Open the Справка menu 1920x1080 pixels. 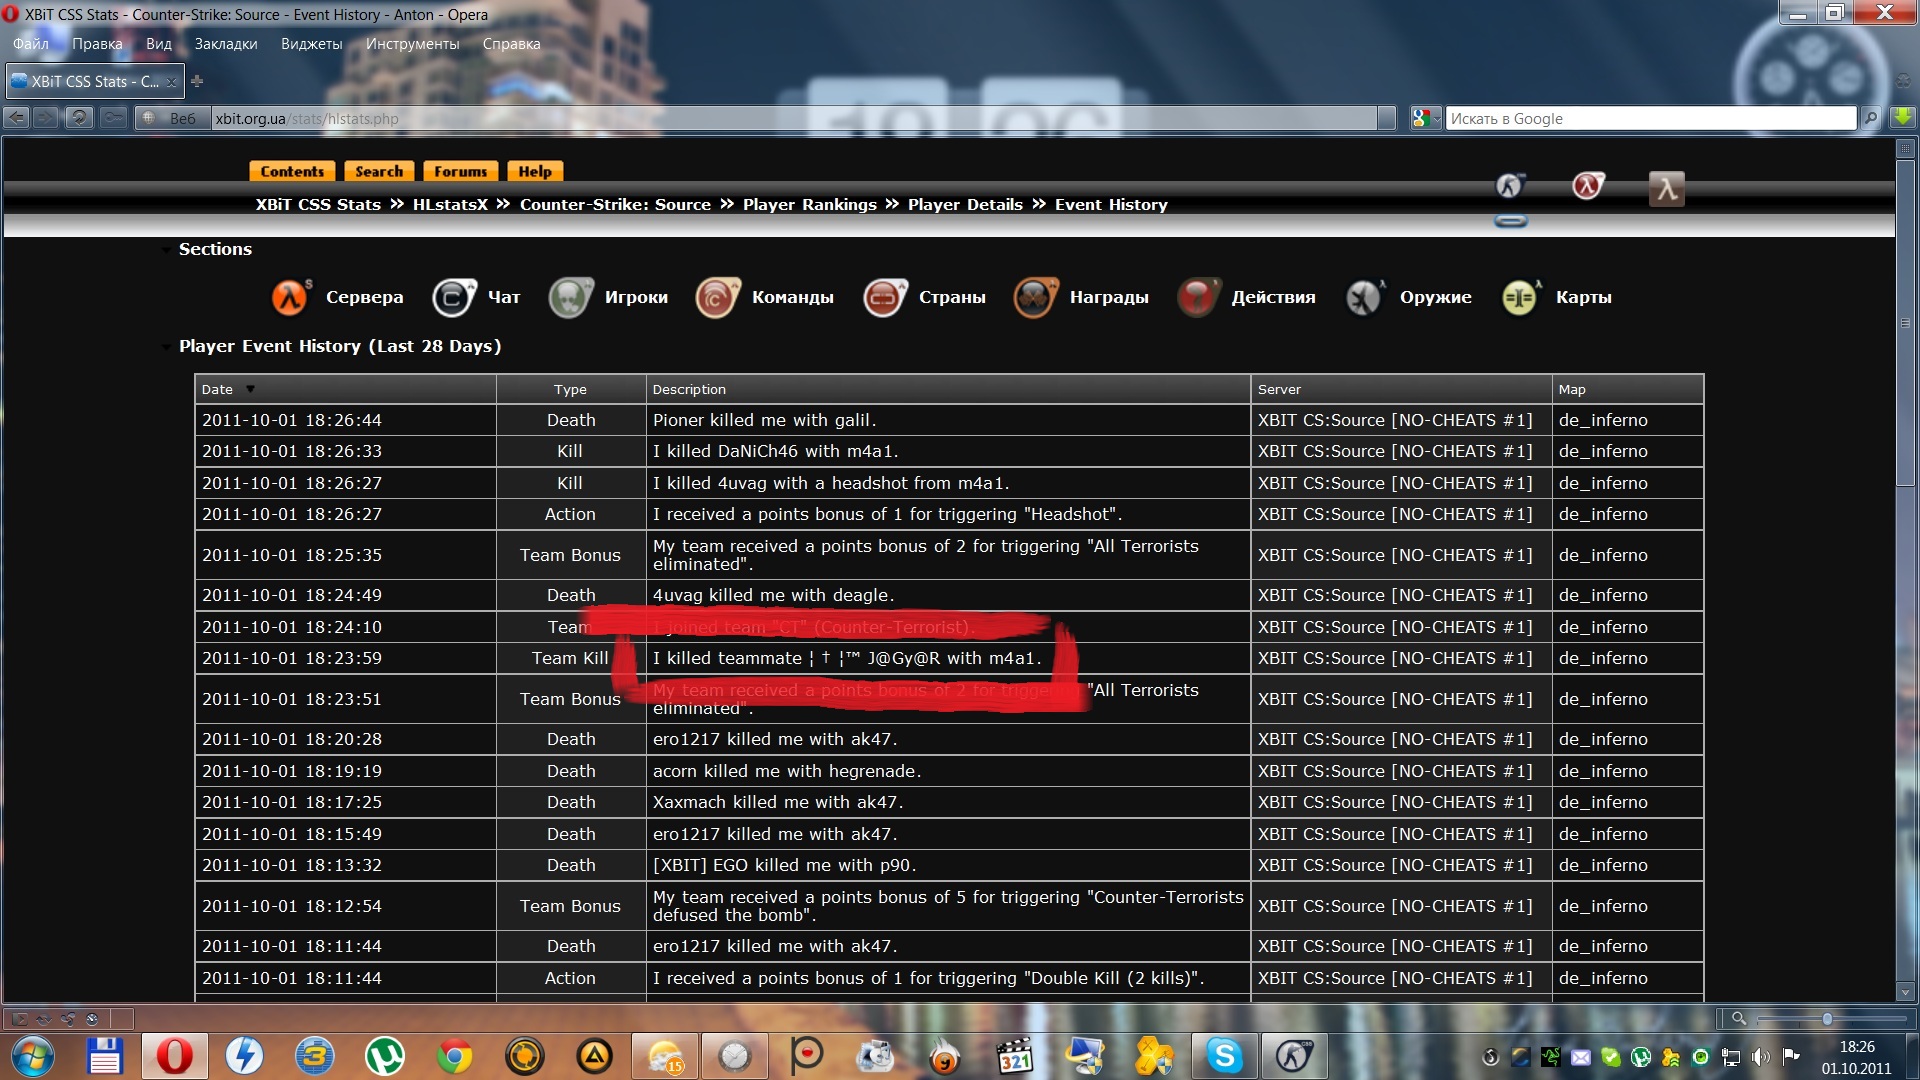[511, 44]
